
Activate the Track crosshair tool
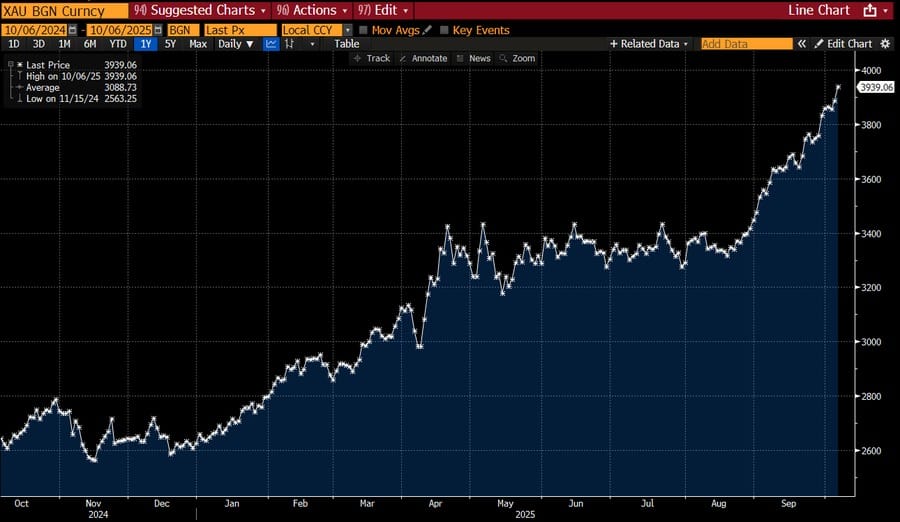371,58
